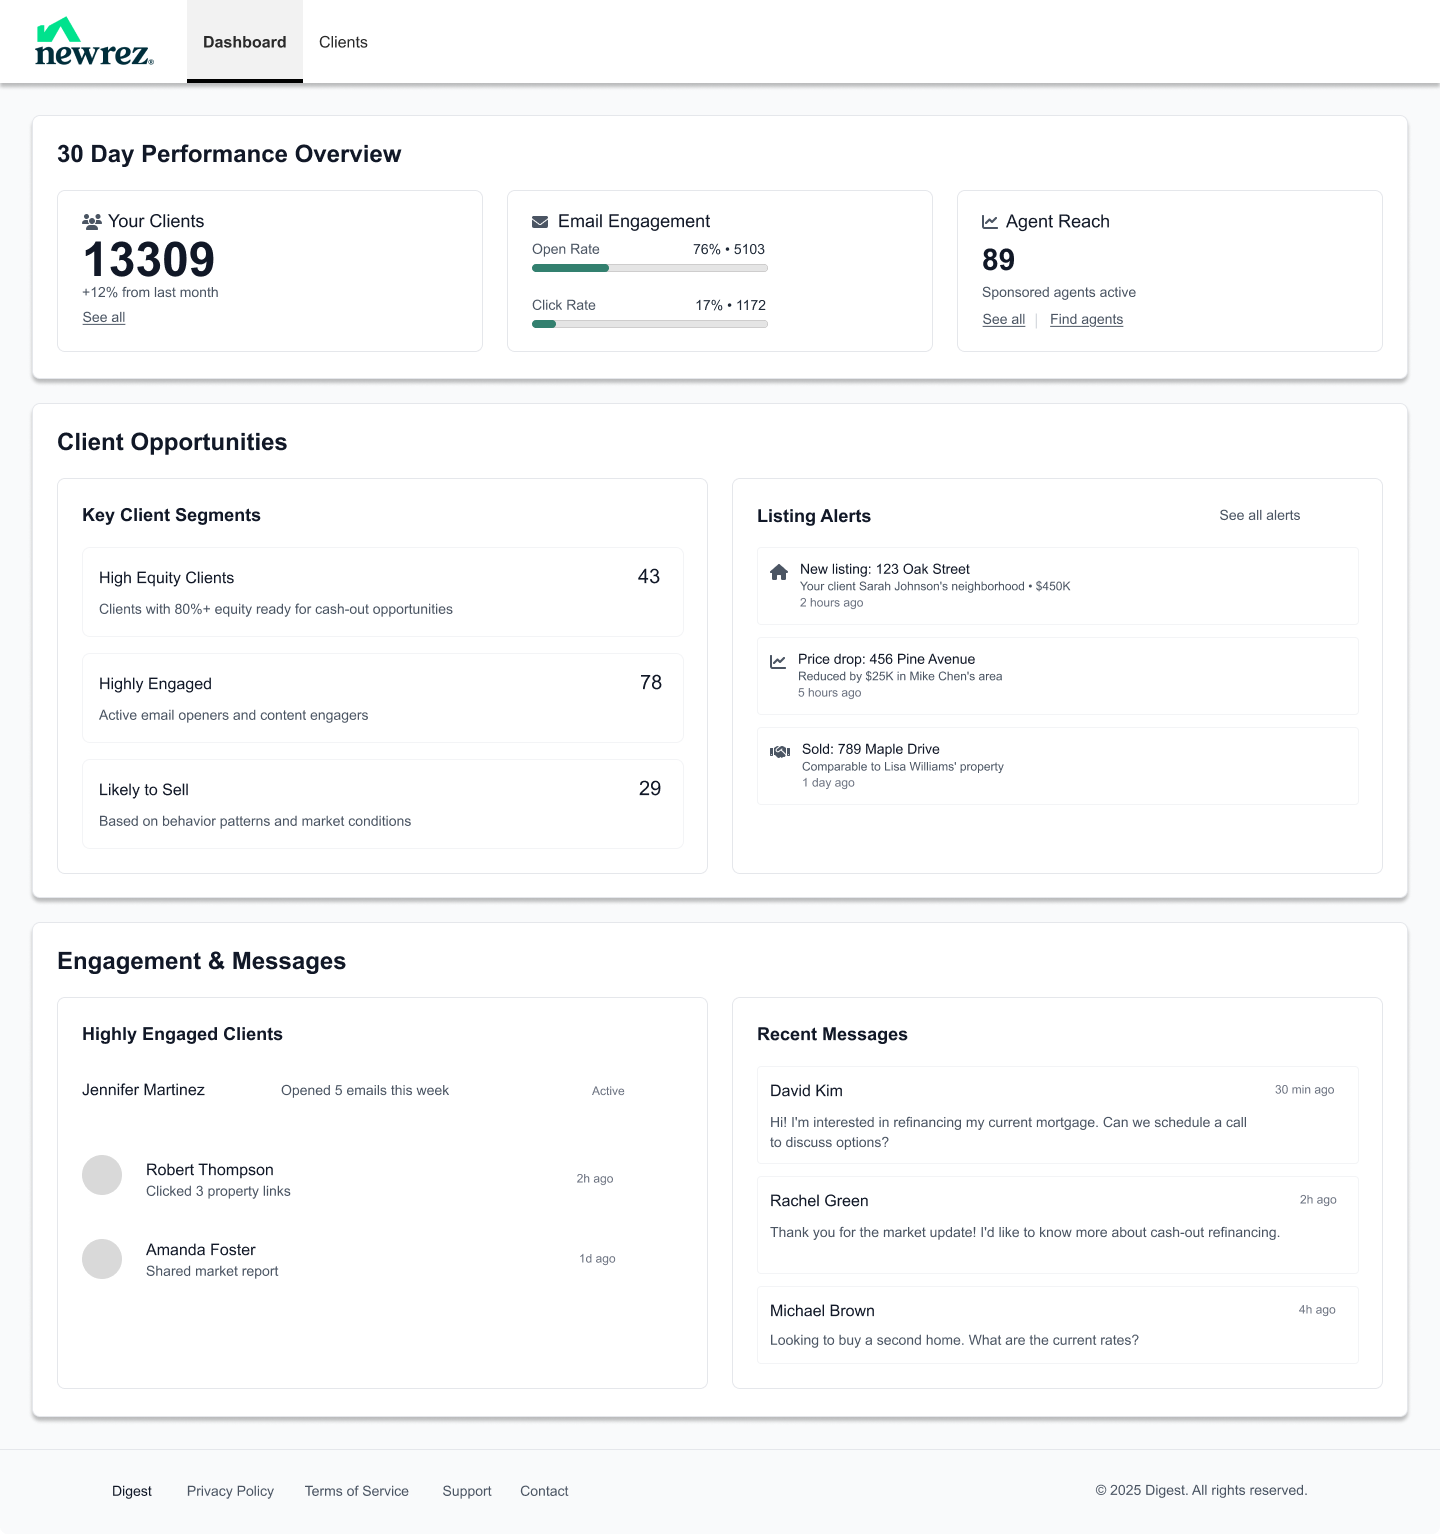The image size is (1440, 1534).
Task: Click the 78 Highly Engaged count
Action: pos(651,682)
